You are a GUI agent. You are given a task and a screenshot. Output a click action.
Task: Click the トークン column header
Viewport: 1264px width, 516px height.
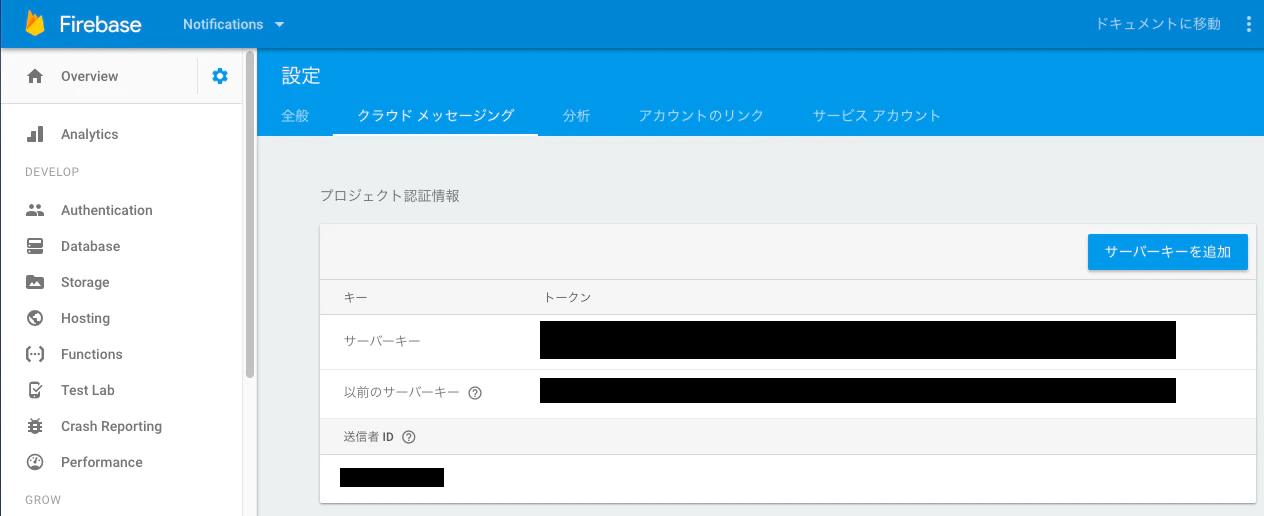pyautogui.click(x=567, y=298)
